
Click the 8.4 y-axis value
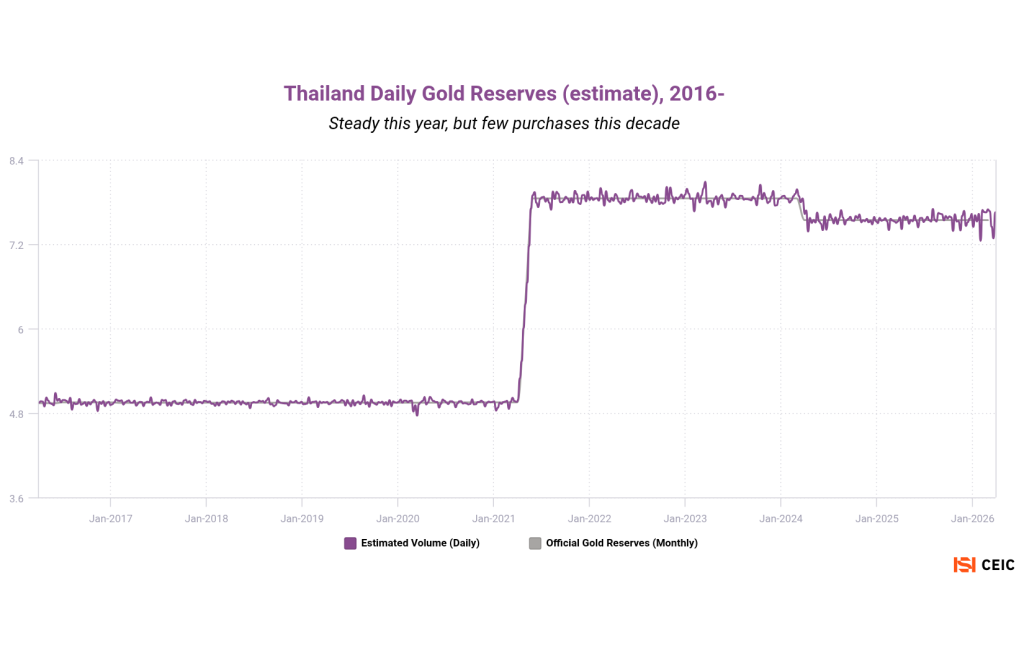point(17,161)
